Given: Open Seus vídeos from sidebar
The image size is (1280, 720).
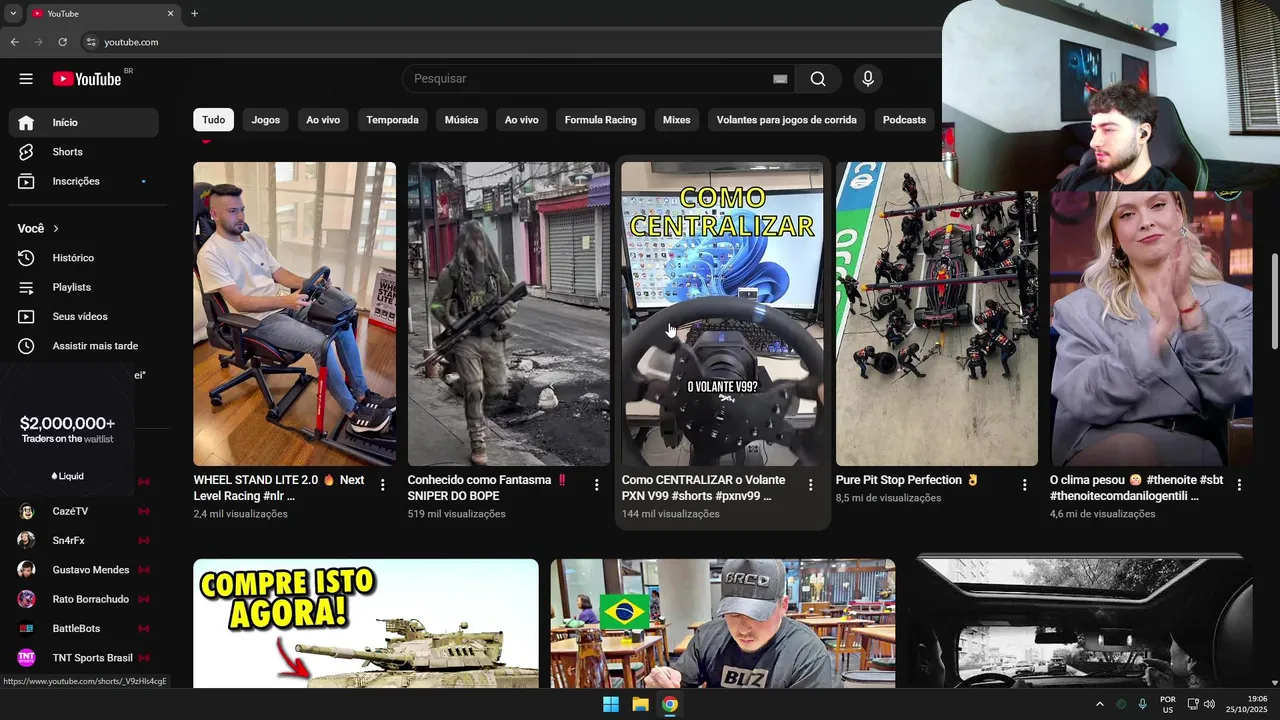Looking at the screenshot, I should (x=84, y=316).
